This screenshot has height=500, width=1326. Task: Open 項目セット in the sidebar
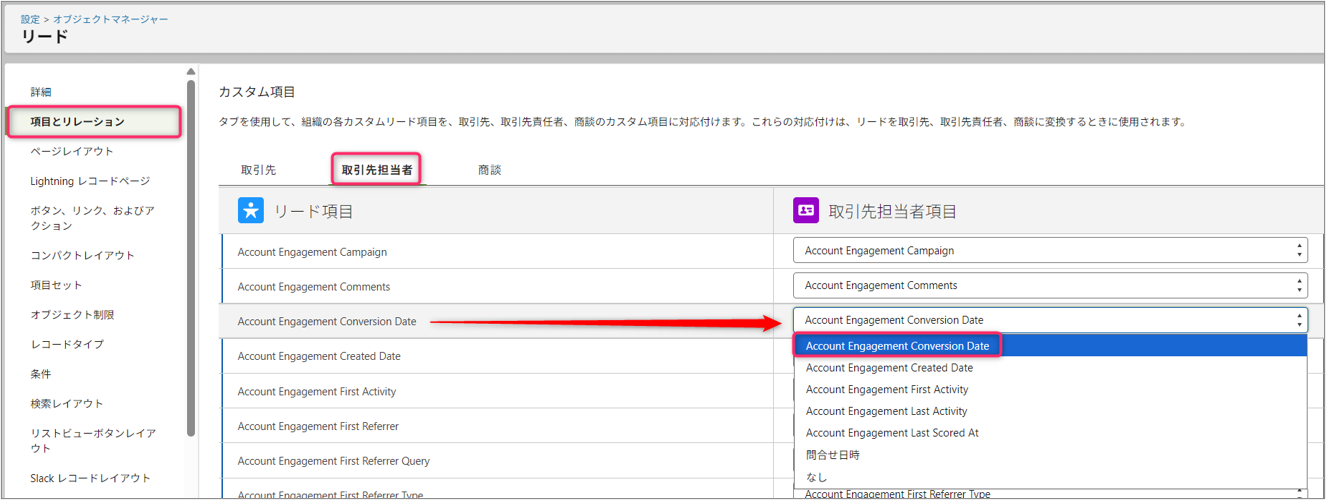pyautogui.click(x=56, y=285)
